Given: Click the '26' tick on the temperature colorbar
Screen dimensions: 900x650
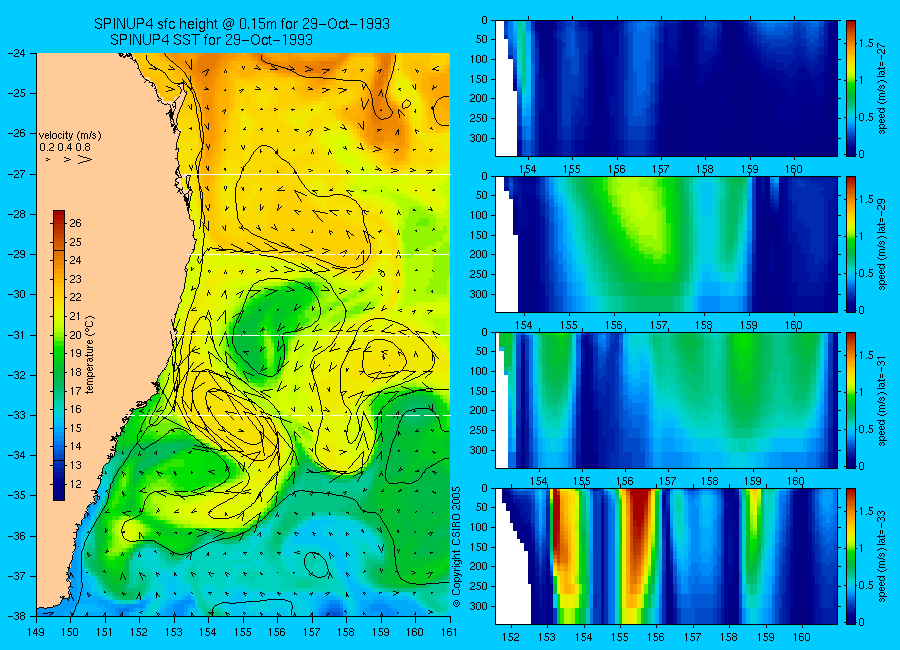Looking at the screenshot, I should [75, 223].
